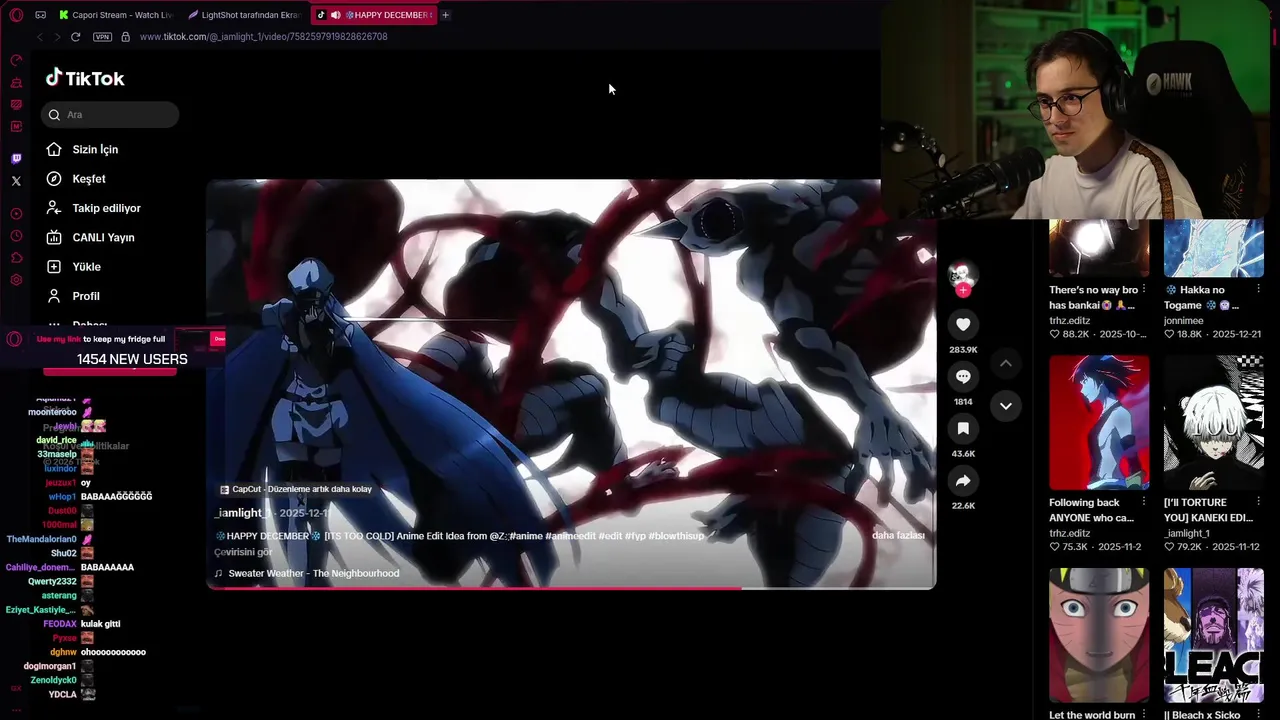Open the Naruto Let the world burn thumbnail
Screen dimensions: 1280x720
1099,635
